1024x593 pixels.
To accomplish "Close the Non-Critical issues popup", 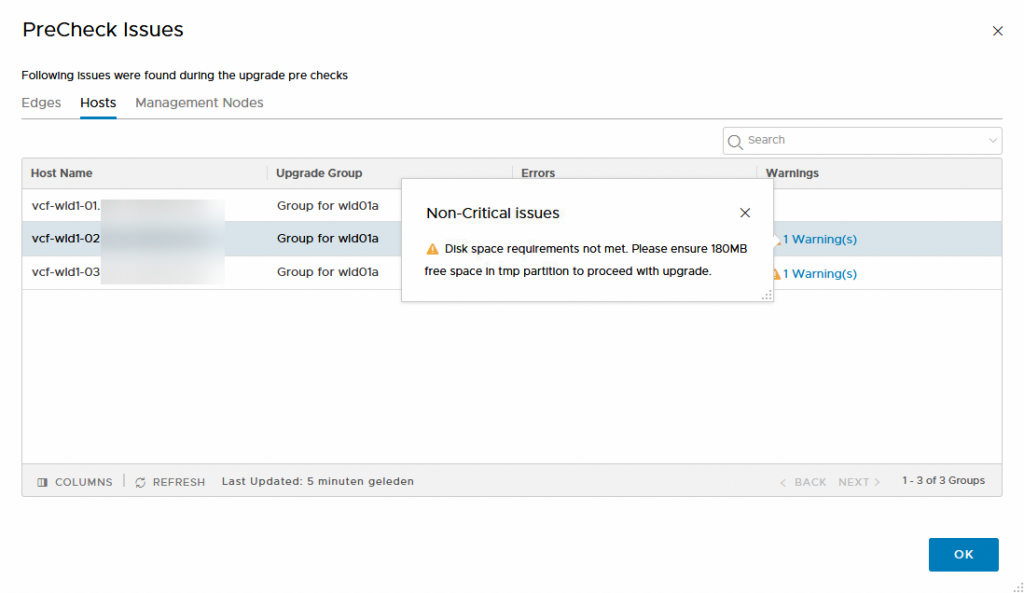I will coord(744,213).
